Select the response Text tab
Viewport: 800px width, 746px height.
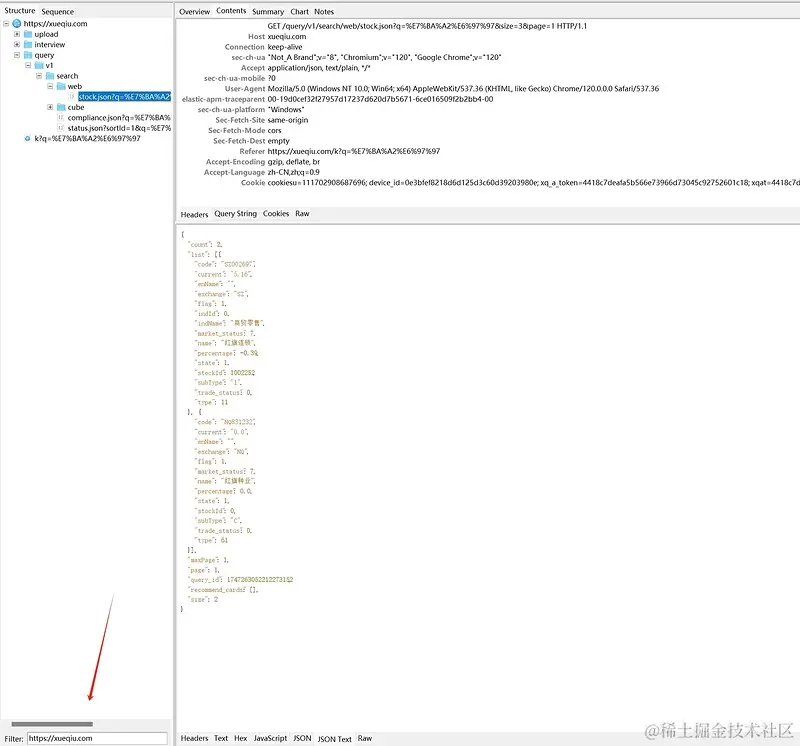coord(221,738)
